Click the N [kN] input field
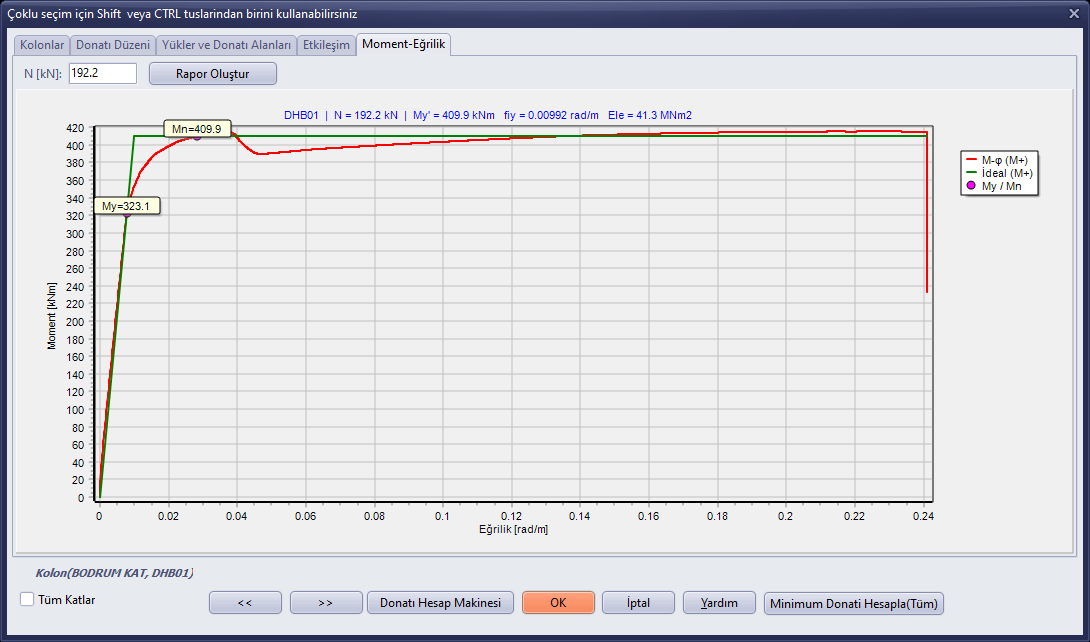The height and width of the screenshot is (642, 1090). point(103,73)
